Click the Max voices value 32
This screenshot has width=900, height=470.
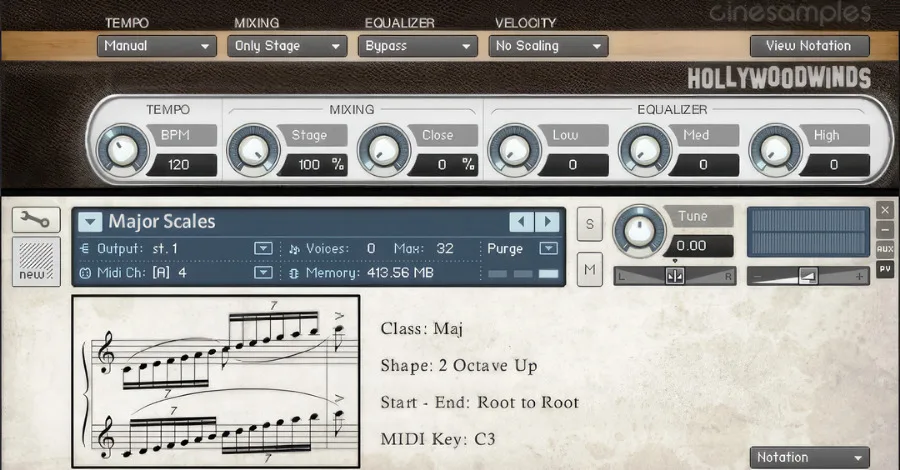coord(445,248)
